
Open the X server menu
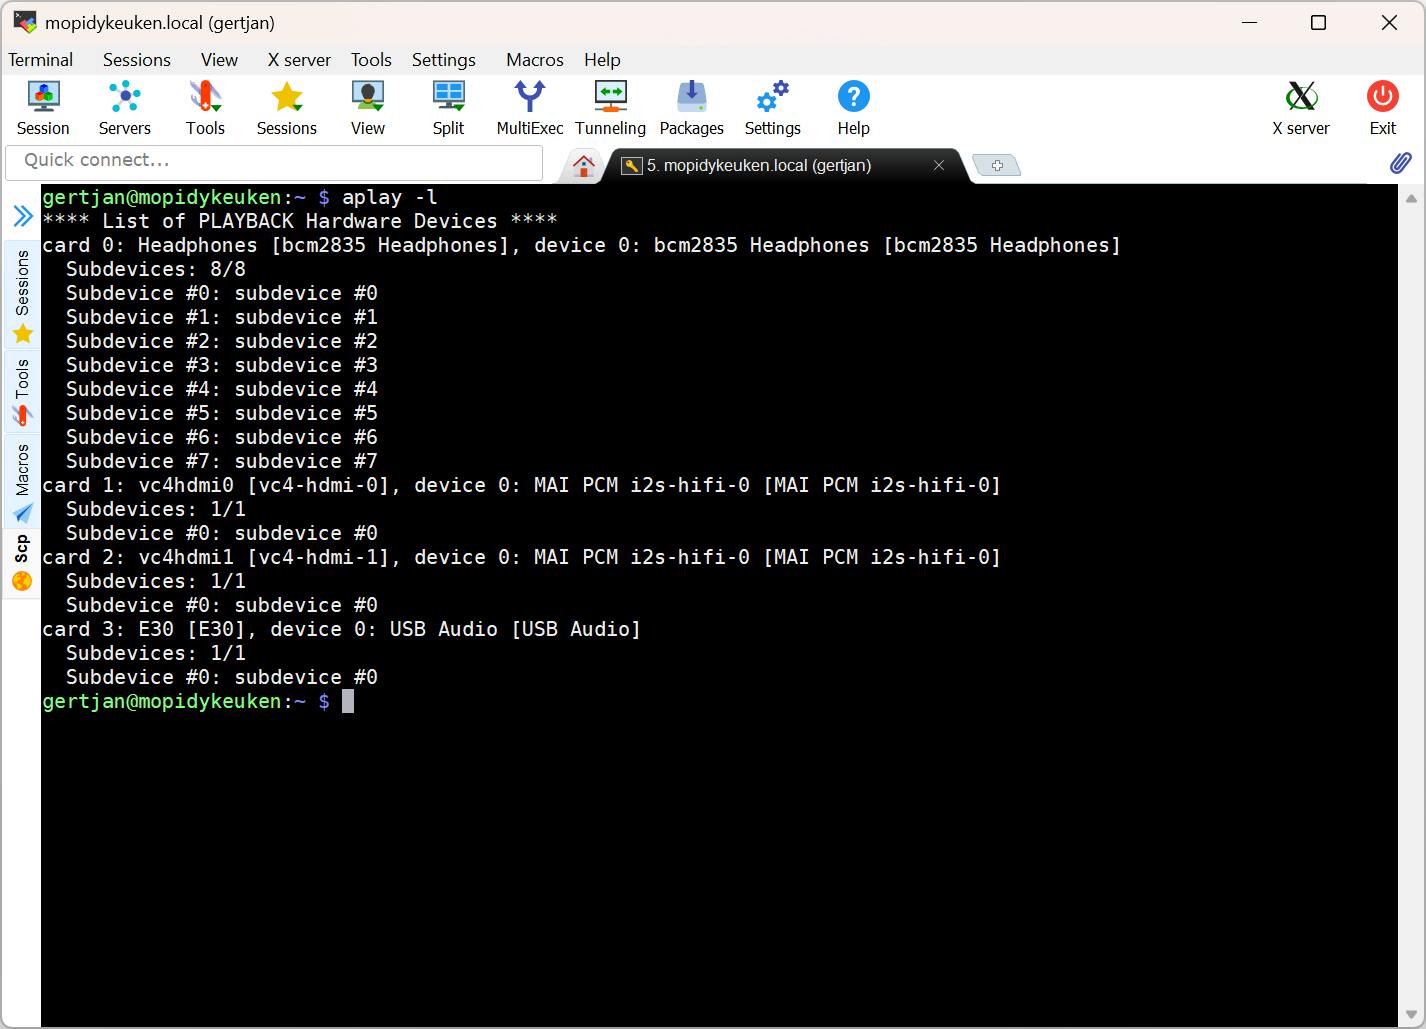pyautogui.click(x=299, y=60)
